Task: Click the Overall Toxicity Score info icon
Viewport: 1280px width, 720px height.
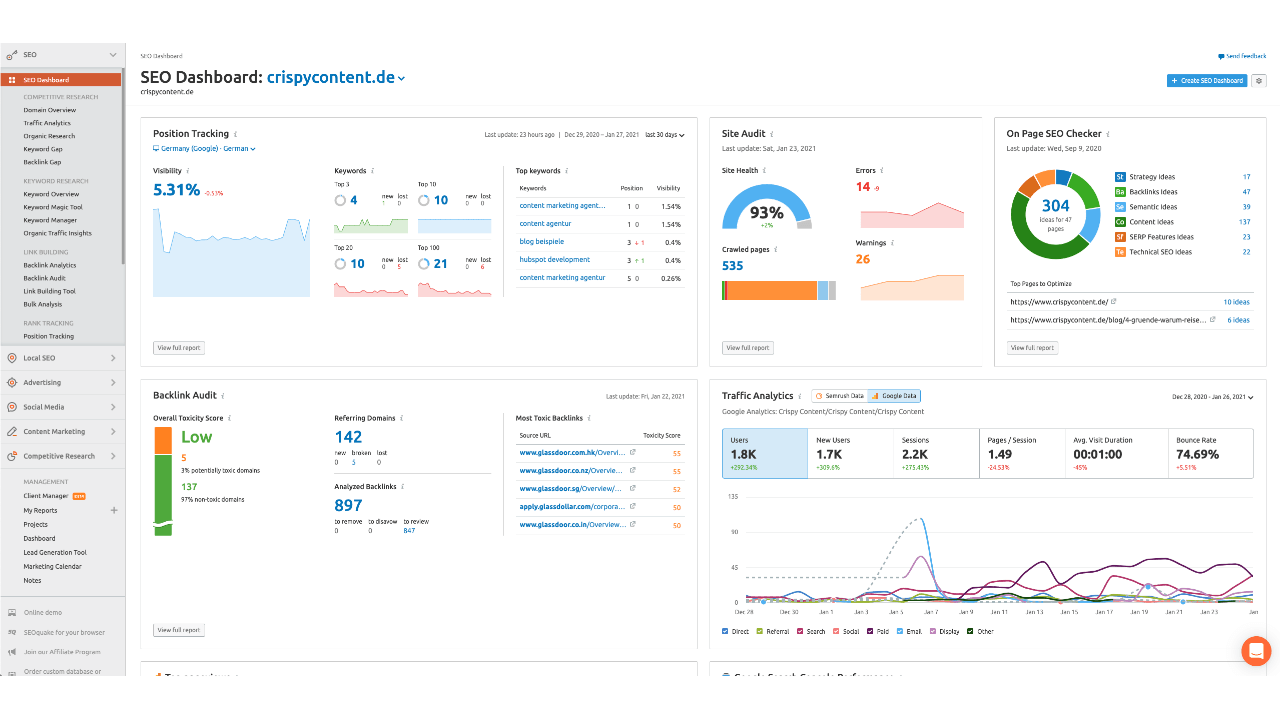Action: pos(230,418)
